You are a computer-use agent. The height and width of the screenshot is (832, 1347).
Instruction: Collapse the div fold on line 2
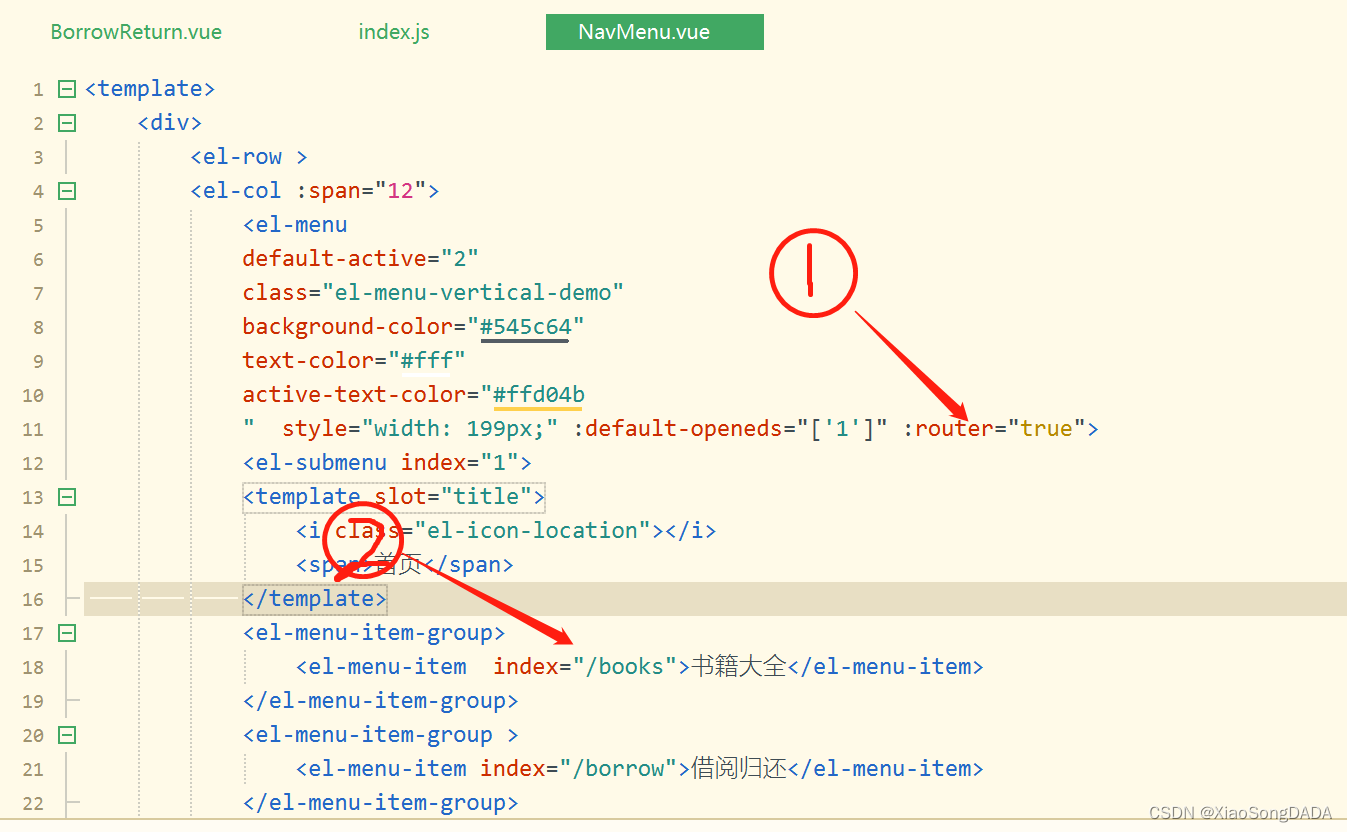pyautogui.click(x=67, y=123)
